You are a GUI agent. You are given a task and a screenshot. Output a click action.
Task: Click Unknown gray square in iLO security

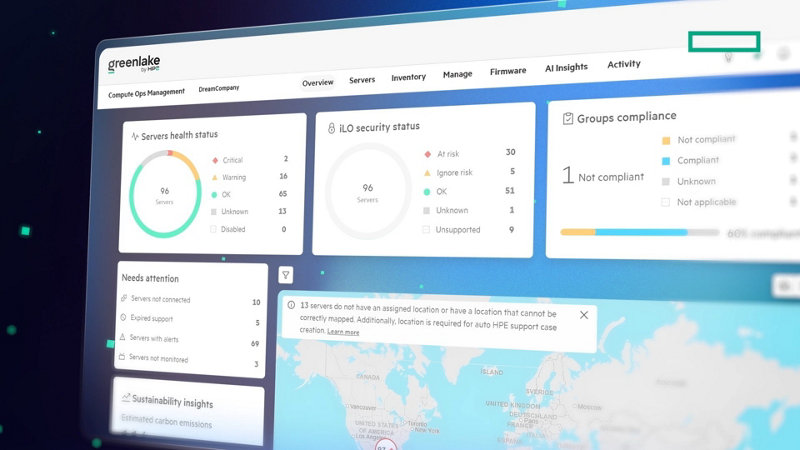[427, 211]
